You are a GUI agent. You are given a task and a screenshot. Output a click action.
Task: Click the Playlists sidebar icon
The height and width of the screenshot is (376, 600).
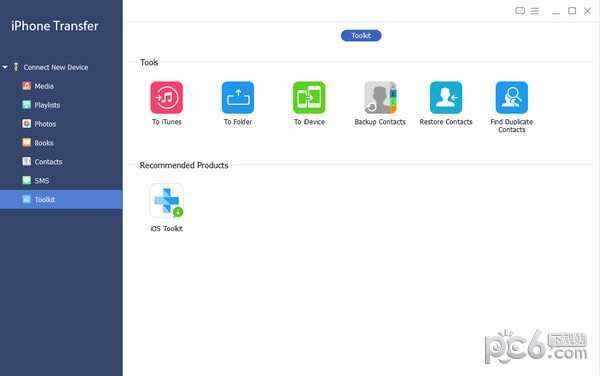[x=26, y=104]
